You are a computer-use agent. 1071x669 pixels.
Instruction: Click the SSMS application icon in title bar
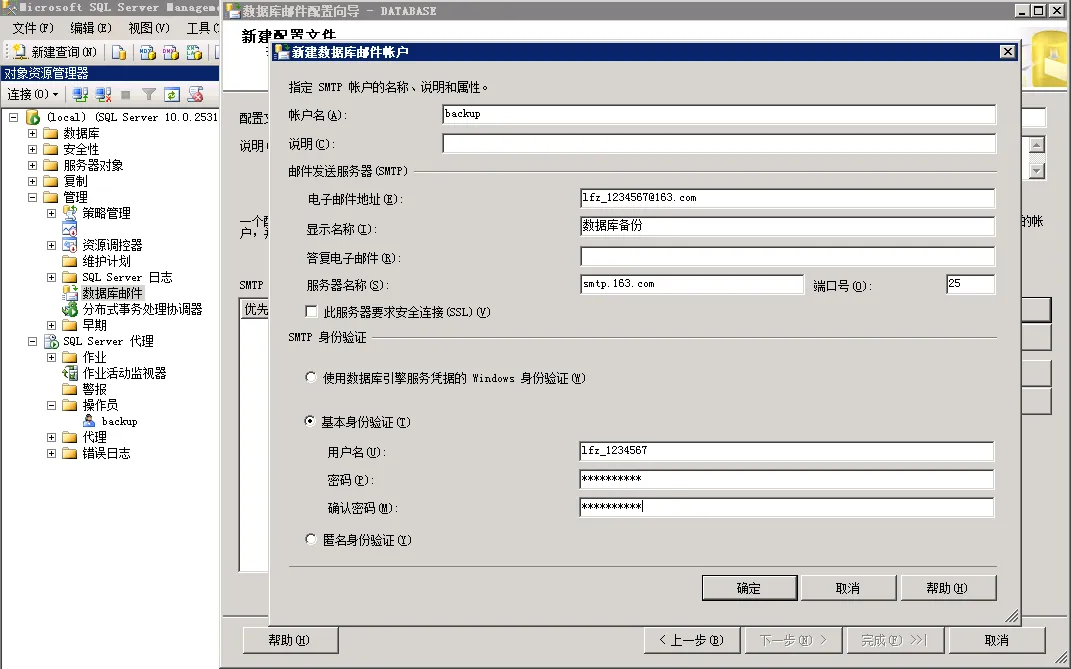10,8
